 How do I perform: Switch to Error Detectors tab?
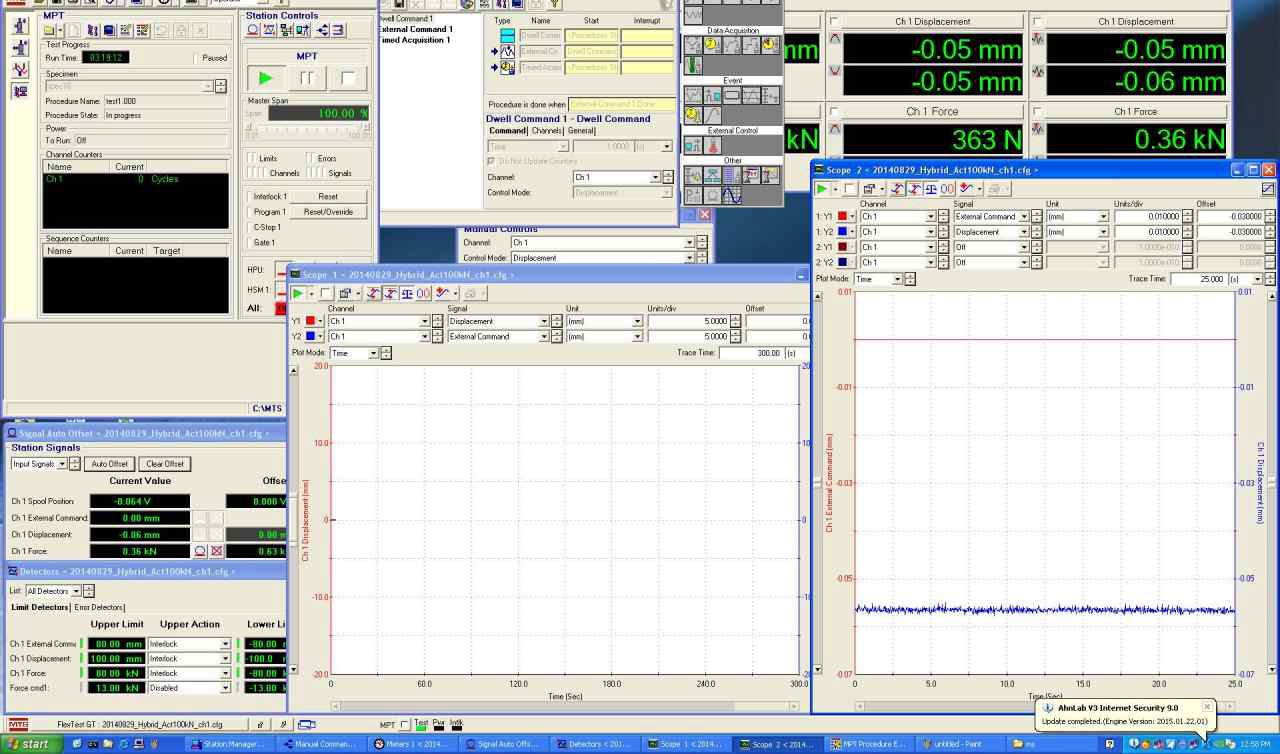[x=99, y=607]
